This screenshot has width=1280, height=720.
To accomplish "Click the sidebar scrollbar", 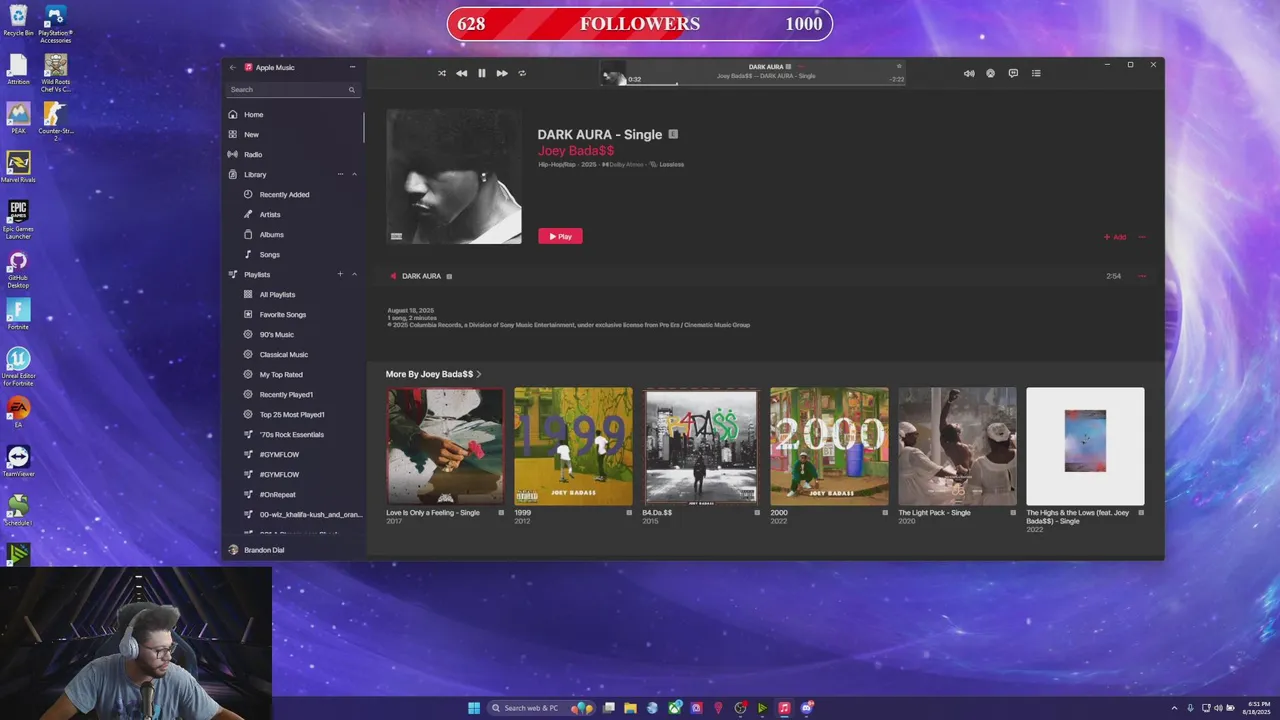I will click(364, 126).
